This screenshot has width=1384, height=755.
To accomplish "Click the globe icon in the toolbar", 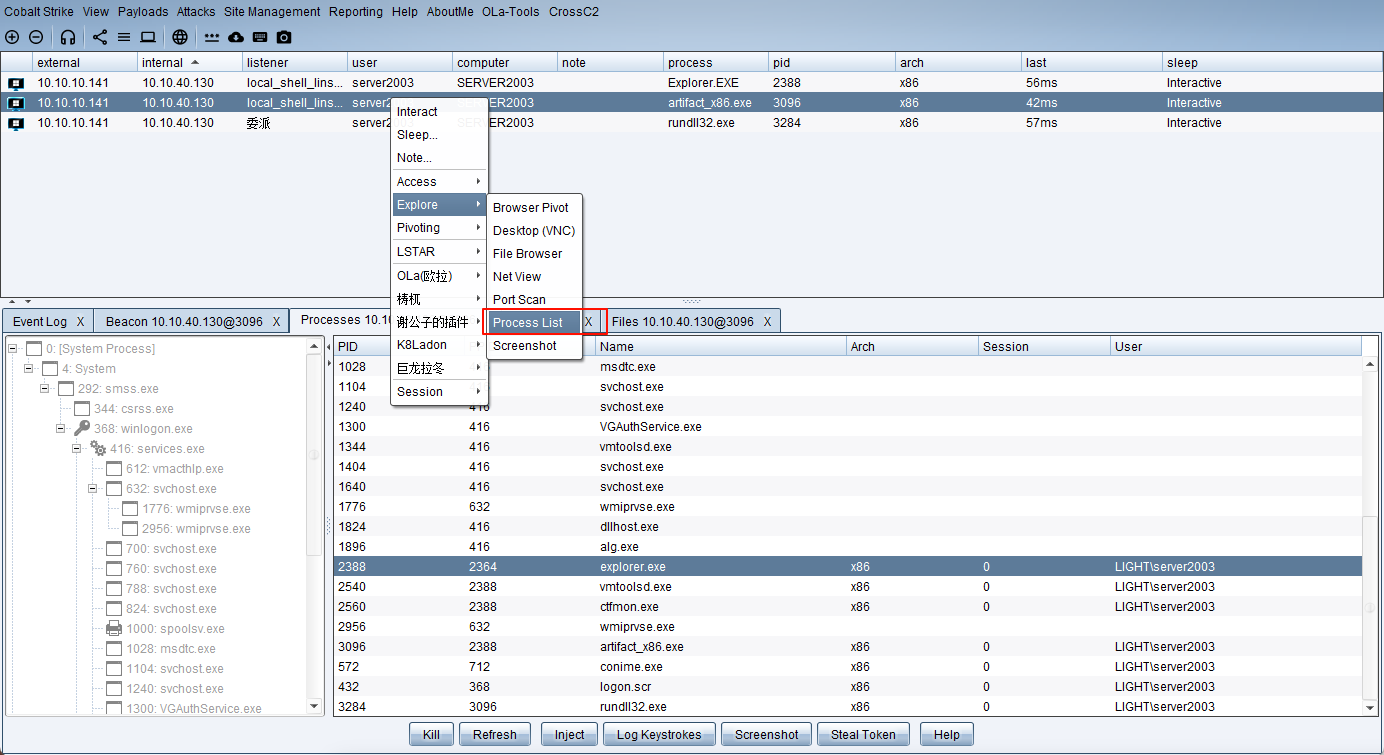I will coord(180,37).
